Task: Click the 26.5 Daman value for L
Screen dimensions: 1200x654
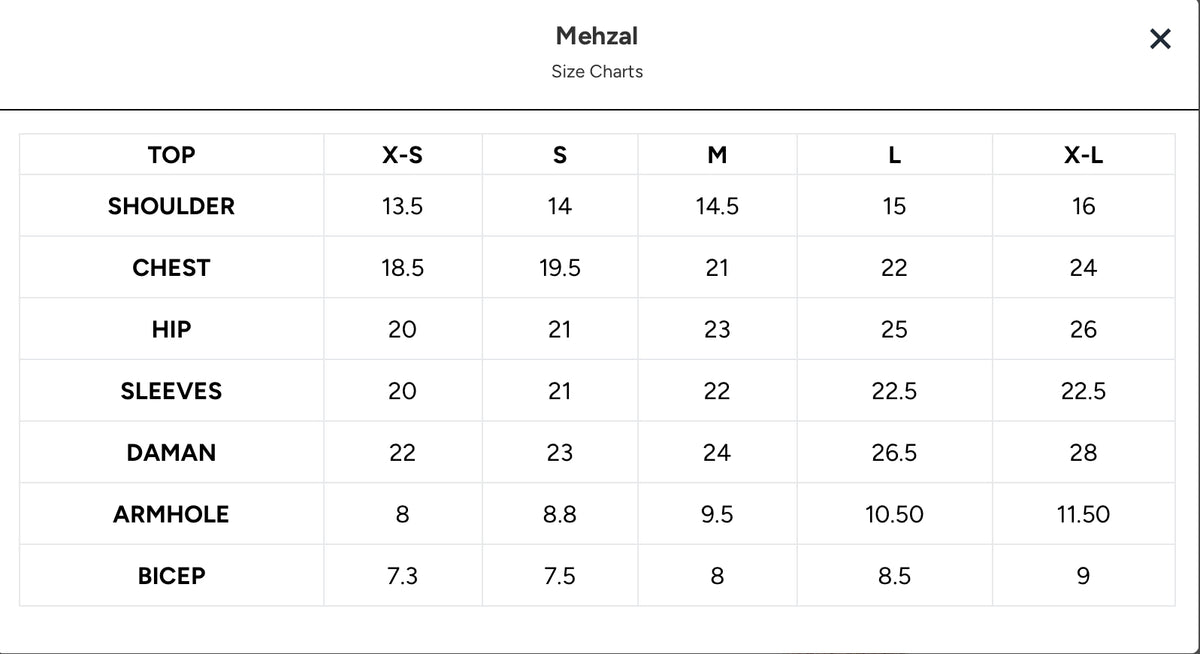Action: click(894, 453)
